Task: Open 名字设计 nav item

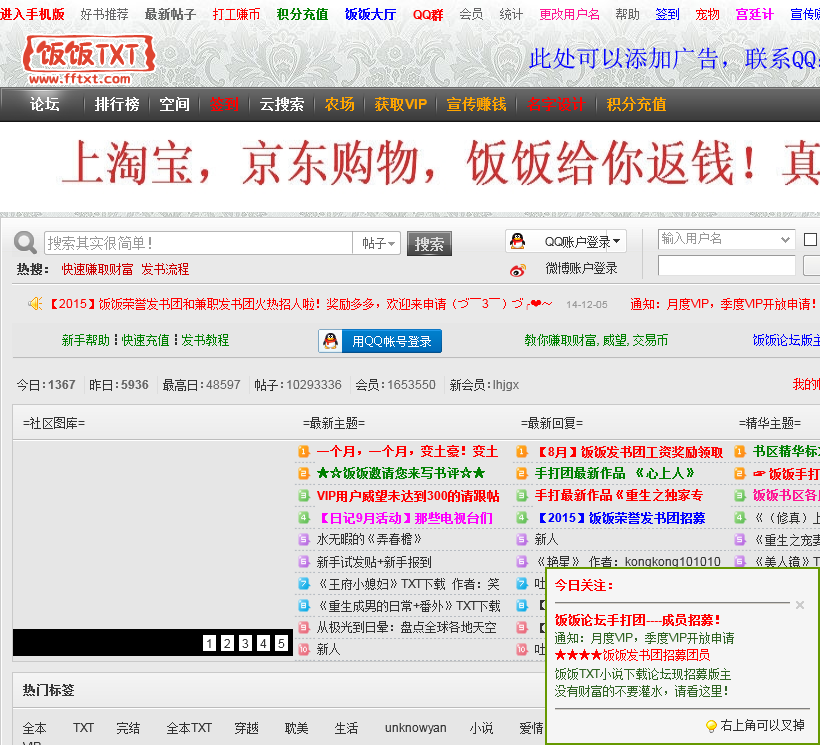Action: [556, 104]
